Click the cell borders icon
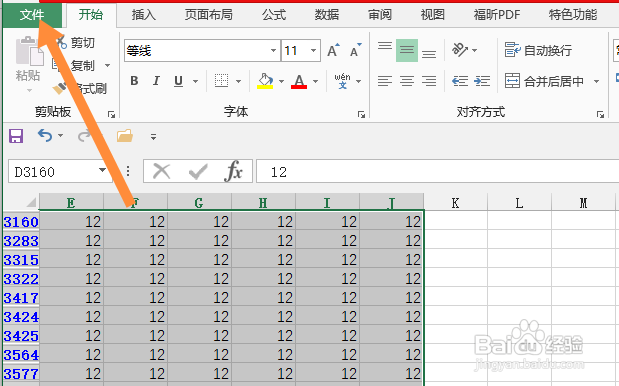 (221, 81)
